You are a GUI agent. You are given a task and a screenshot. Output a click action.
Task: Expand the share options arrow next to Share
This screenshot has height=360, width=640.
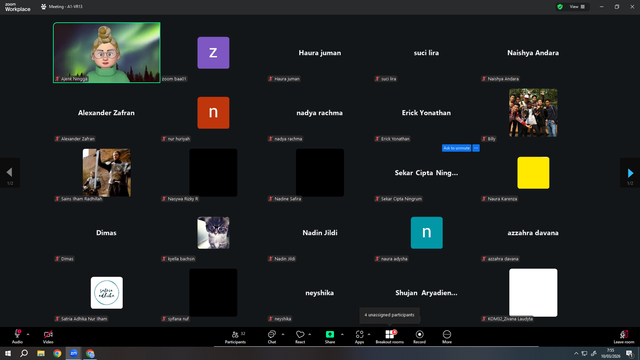pos(342,334)
